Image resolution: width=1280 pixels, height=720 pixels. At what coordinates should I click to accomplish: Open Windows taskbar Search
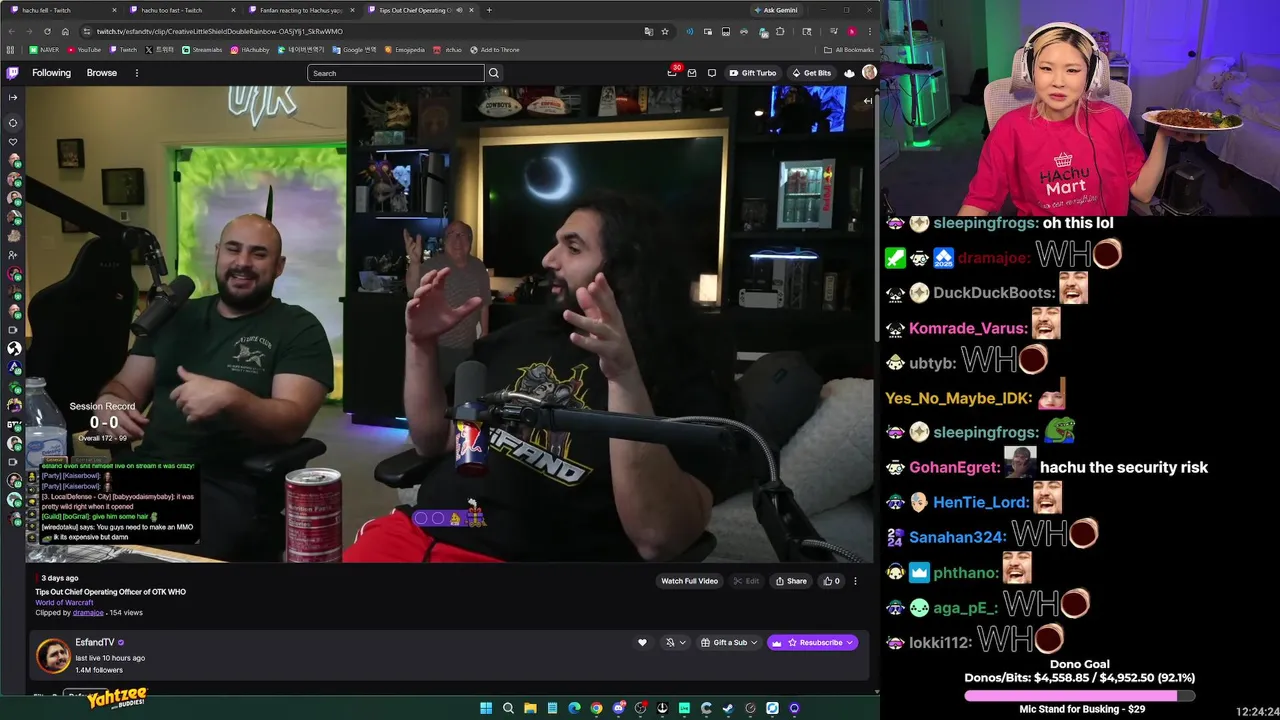(x=508, y=708)
